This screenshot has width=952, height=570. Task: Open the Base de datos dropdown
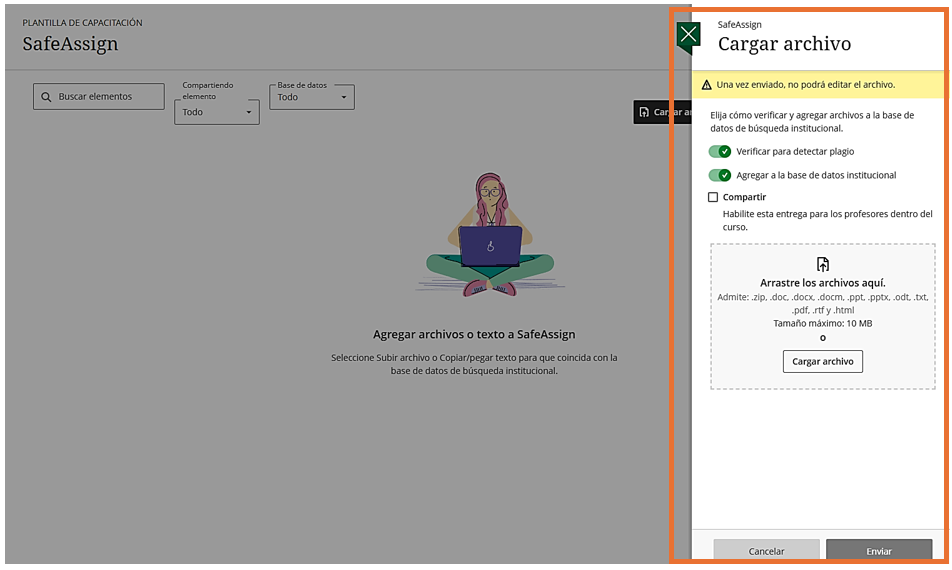coord(312,97)
